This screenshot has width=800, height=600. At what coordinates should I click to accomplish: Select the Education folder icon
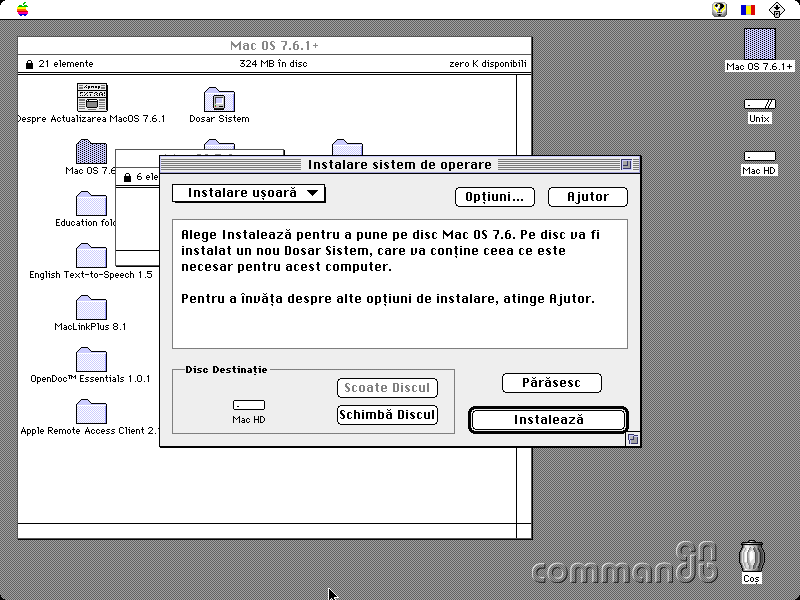91,204
